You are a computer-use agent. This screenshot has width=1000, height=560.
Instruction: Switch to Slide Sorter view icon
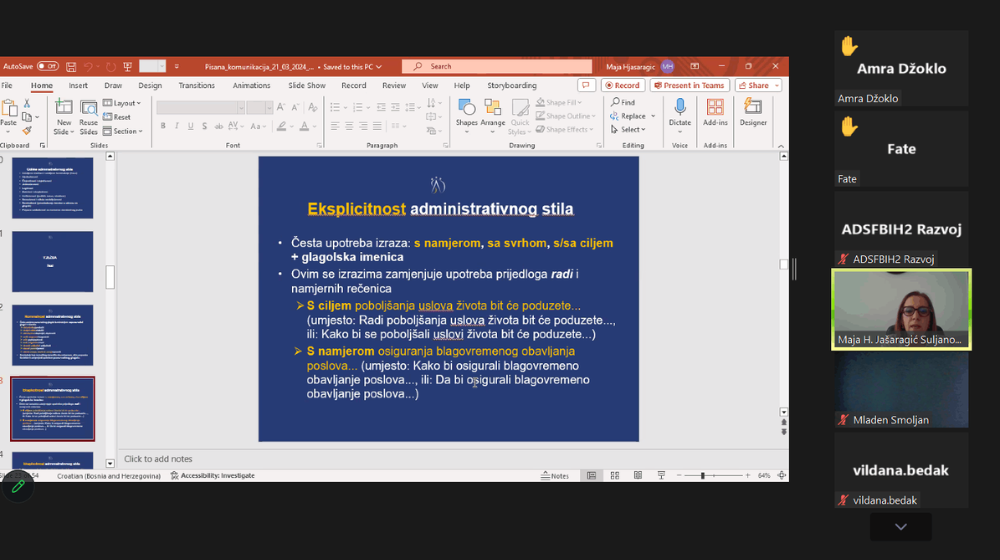(x=615, y=476)
